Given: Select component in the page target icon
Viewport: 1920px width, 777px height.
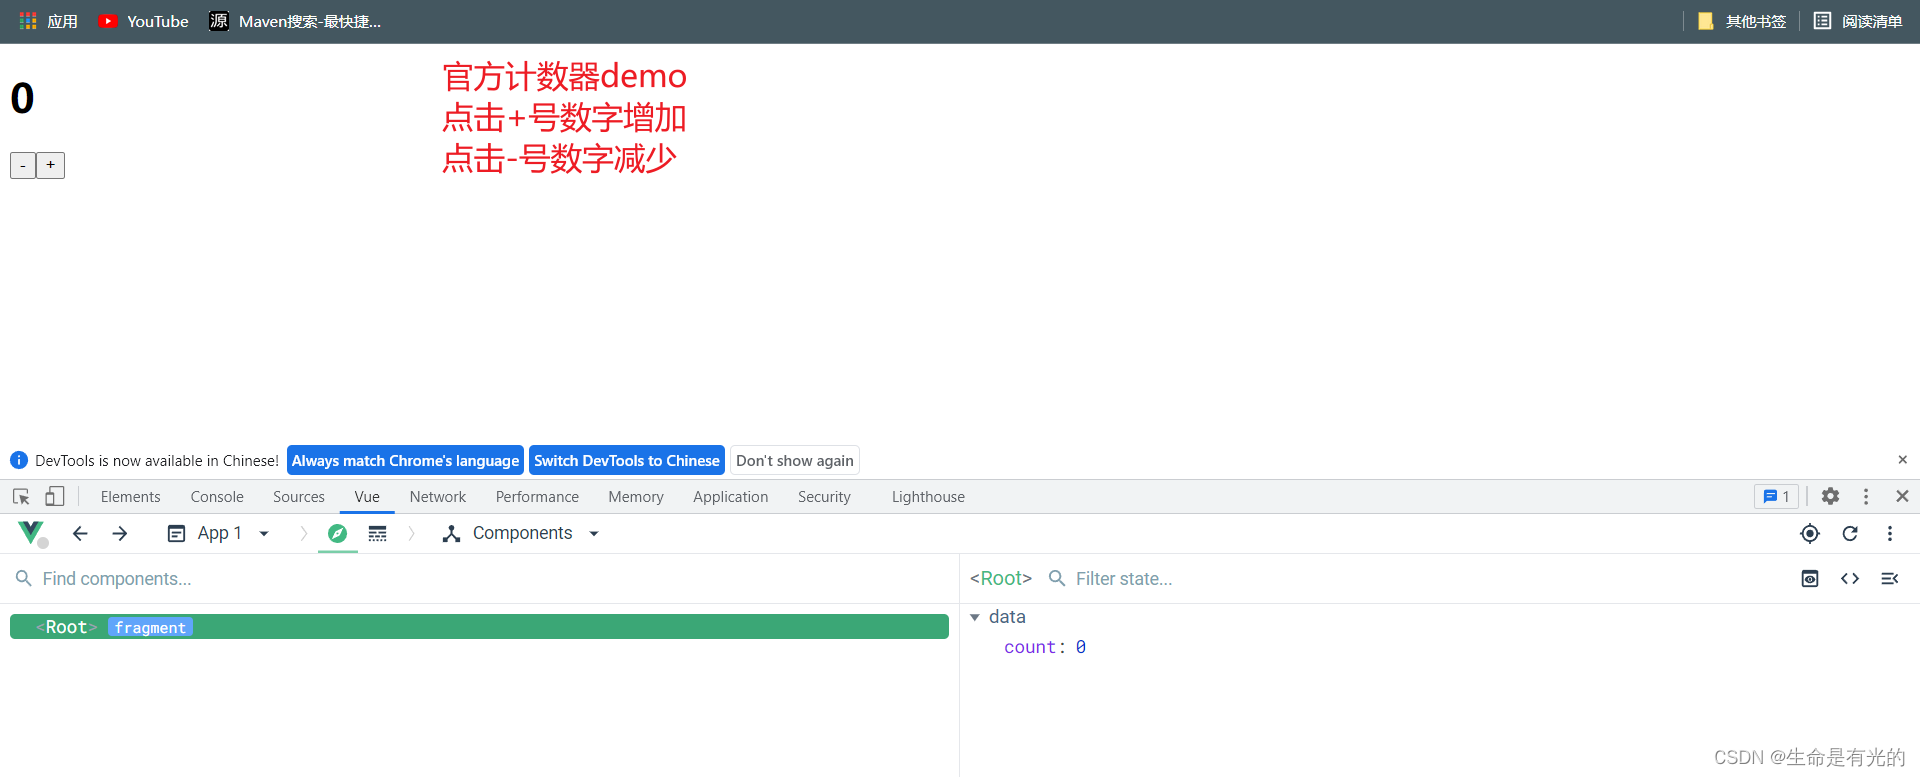Looking at the screenshot, I should tap(1810, 534).
